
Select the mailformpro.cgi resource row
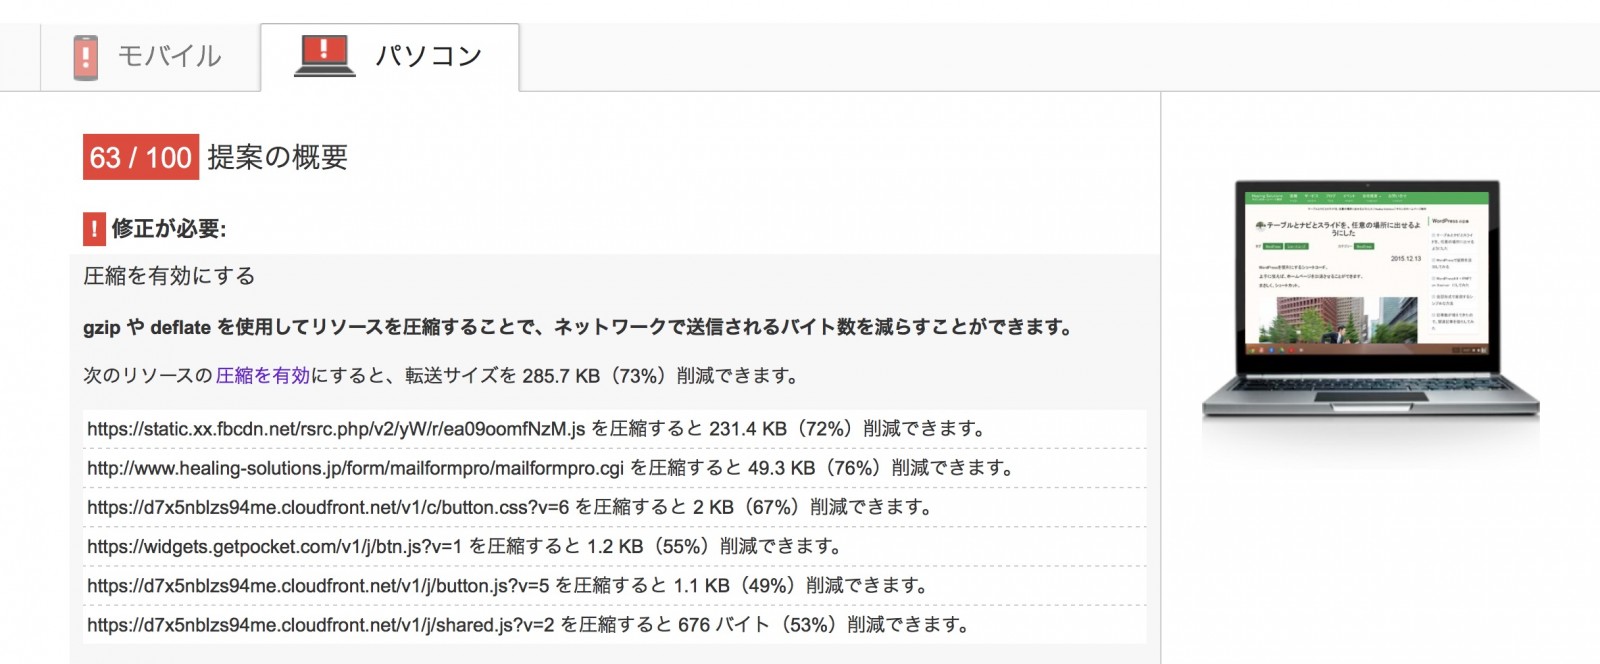(614, 468)
